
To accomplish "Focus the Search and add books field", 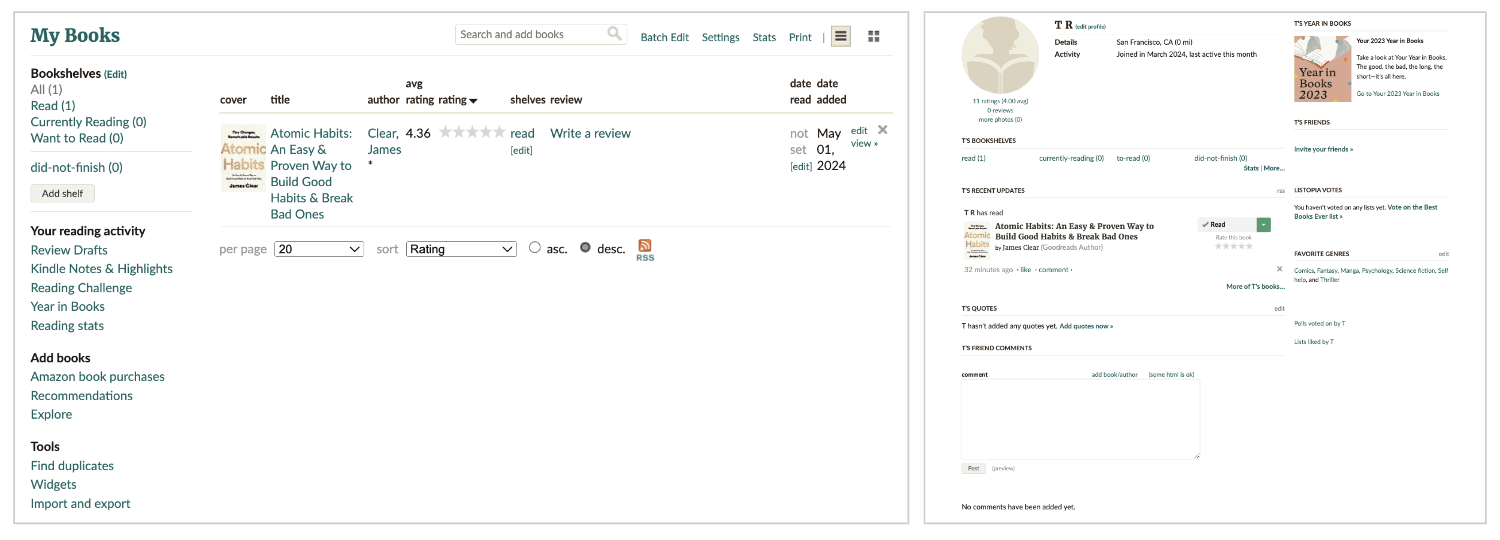I will tap(541, 34).
